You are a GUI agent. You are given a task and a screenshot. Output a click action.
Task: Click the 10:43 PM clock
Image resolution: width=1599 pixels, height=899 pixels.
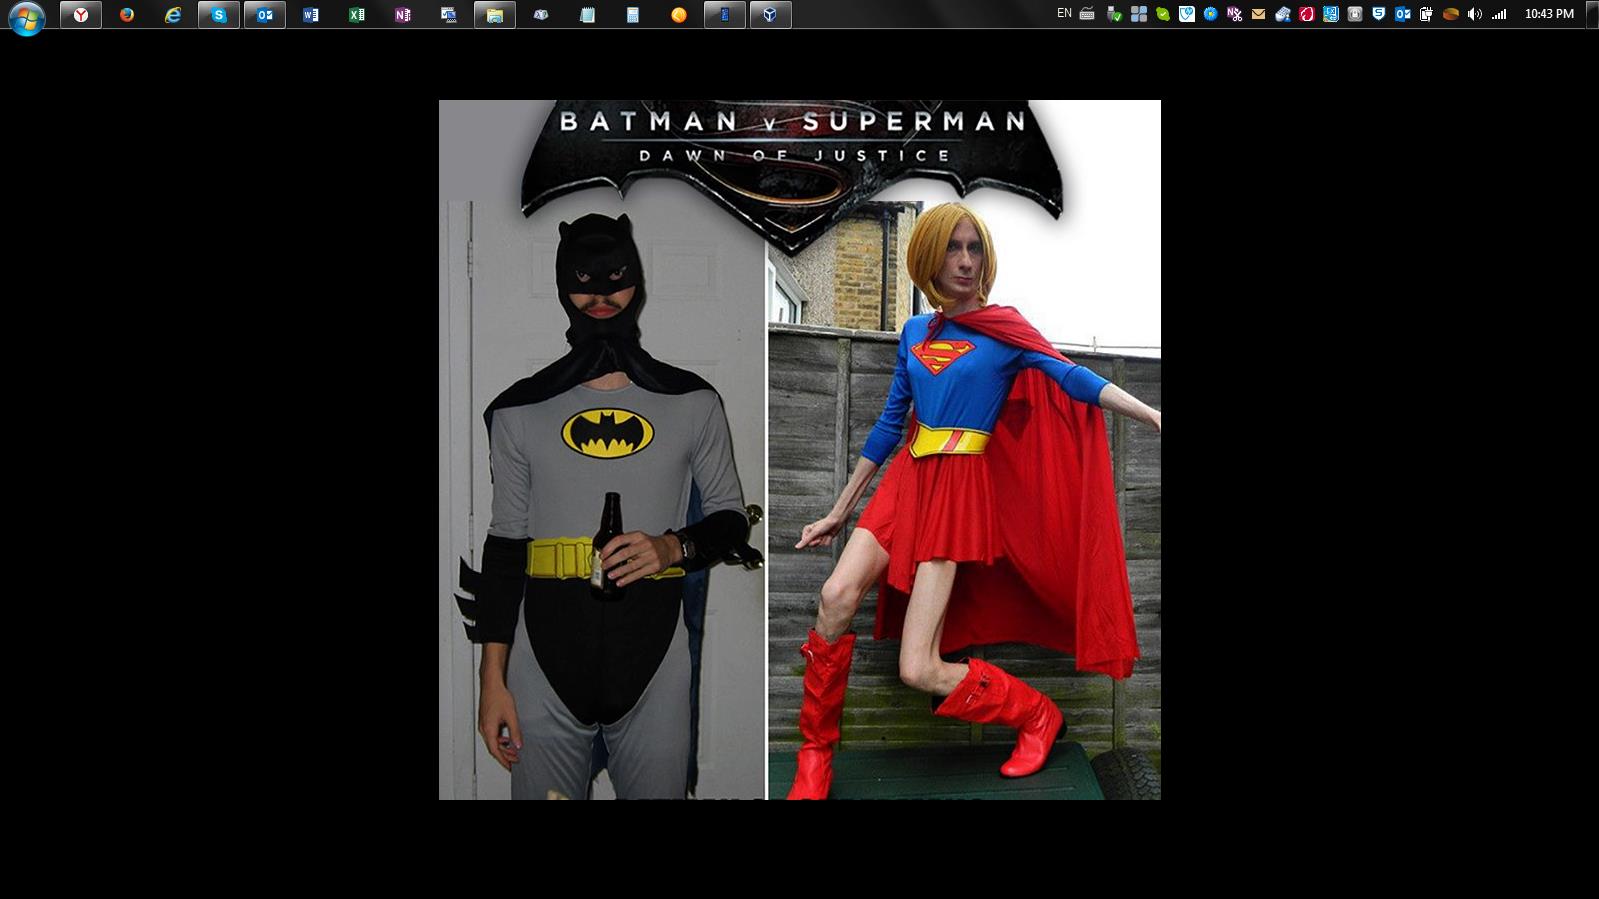coord(1549,14)
